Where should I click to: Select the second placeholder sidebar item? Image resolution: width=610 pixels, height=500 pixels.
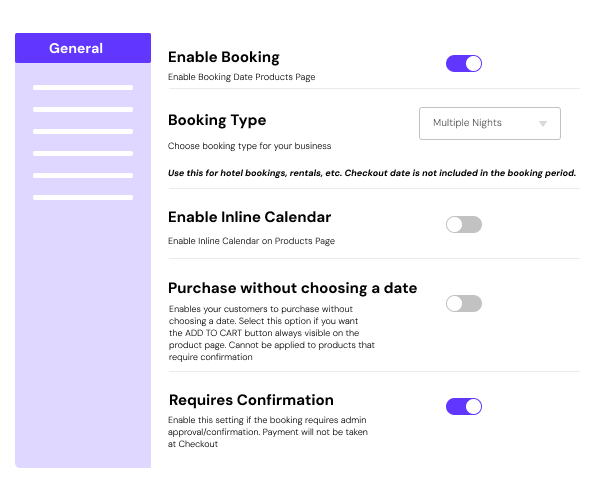[x=83, y=109]
